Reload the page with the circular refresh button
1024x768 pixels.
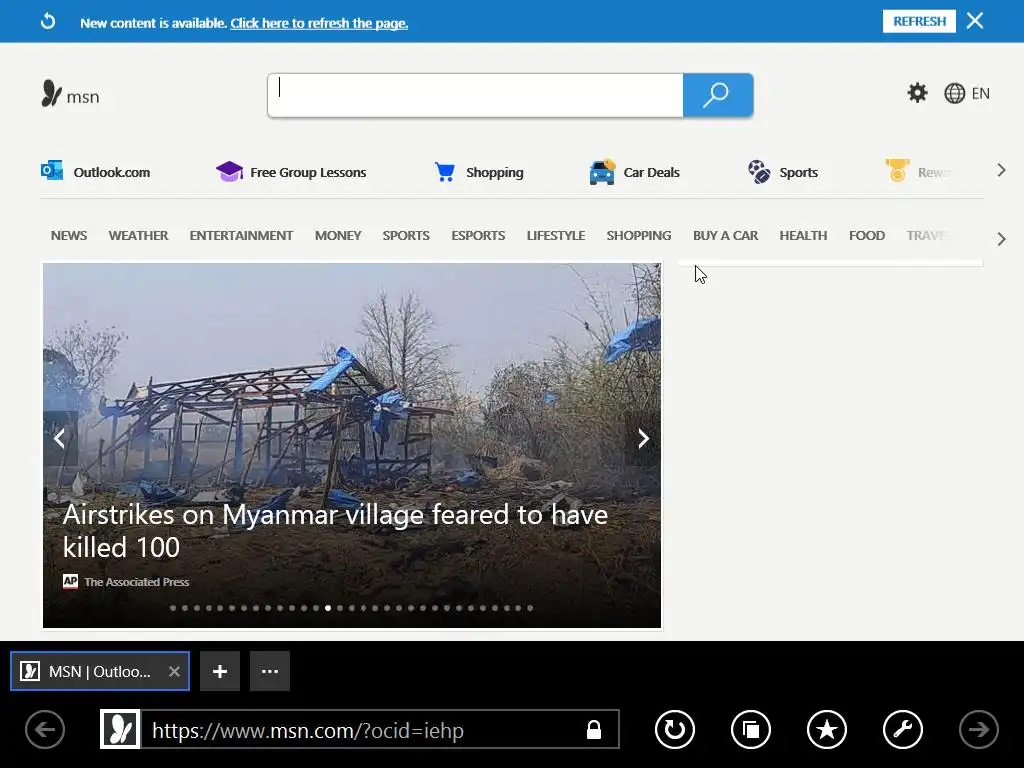[675, 729]
